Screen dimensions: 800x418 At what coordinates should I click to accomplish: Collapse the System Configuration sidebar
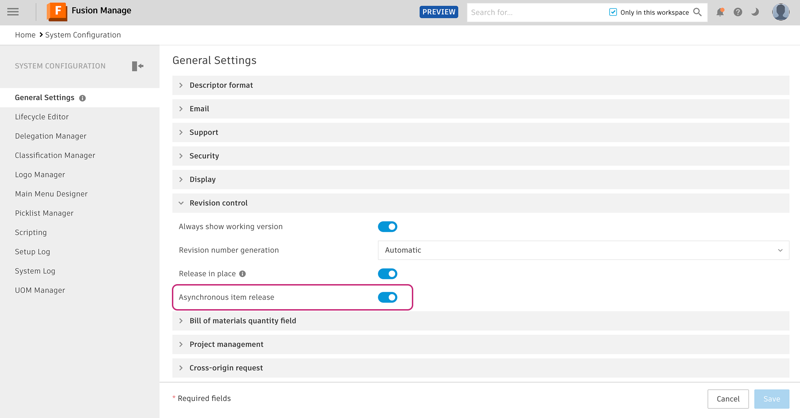pos(137,66)
